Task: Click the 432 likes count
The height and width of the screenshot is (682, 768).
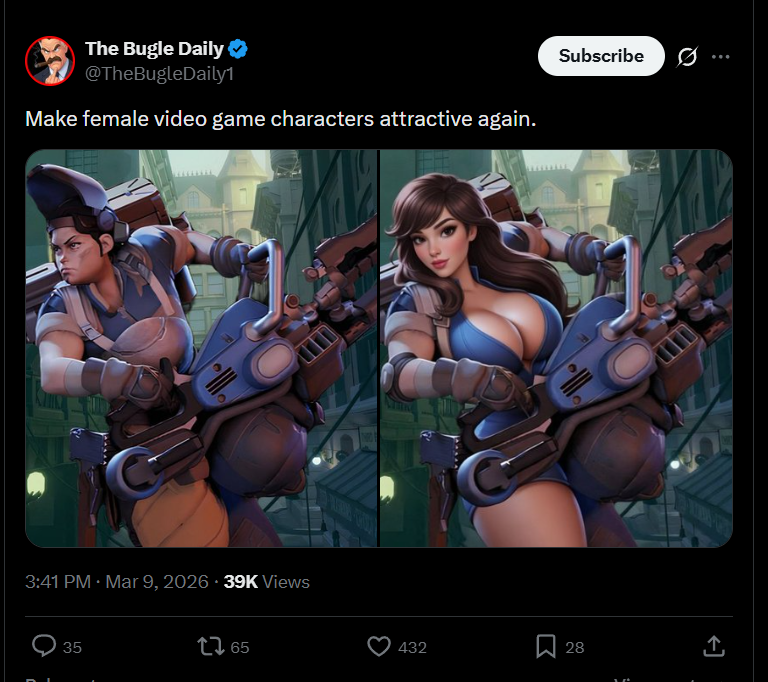Action: point(412,648)
